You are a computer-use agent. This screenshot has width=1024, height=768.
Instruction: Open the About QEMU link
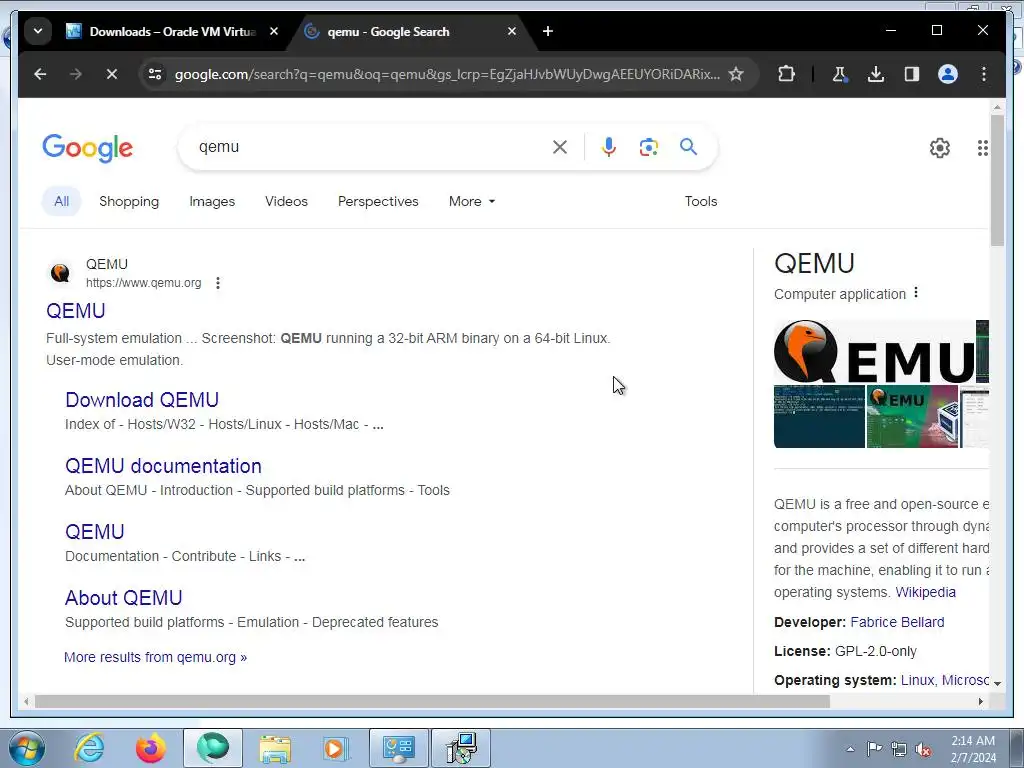[x=123, y=598]
